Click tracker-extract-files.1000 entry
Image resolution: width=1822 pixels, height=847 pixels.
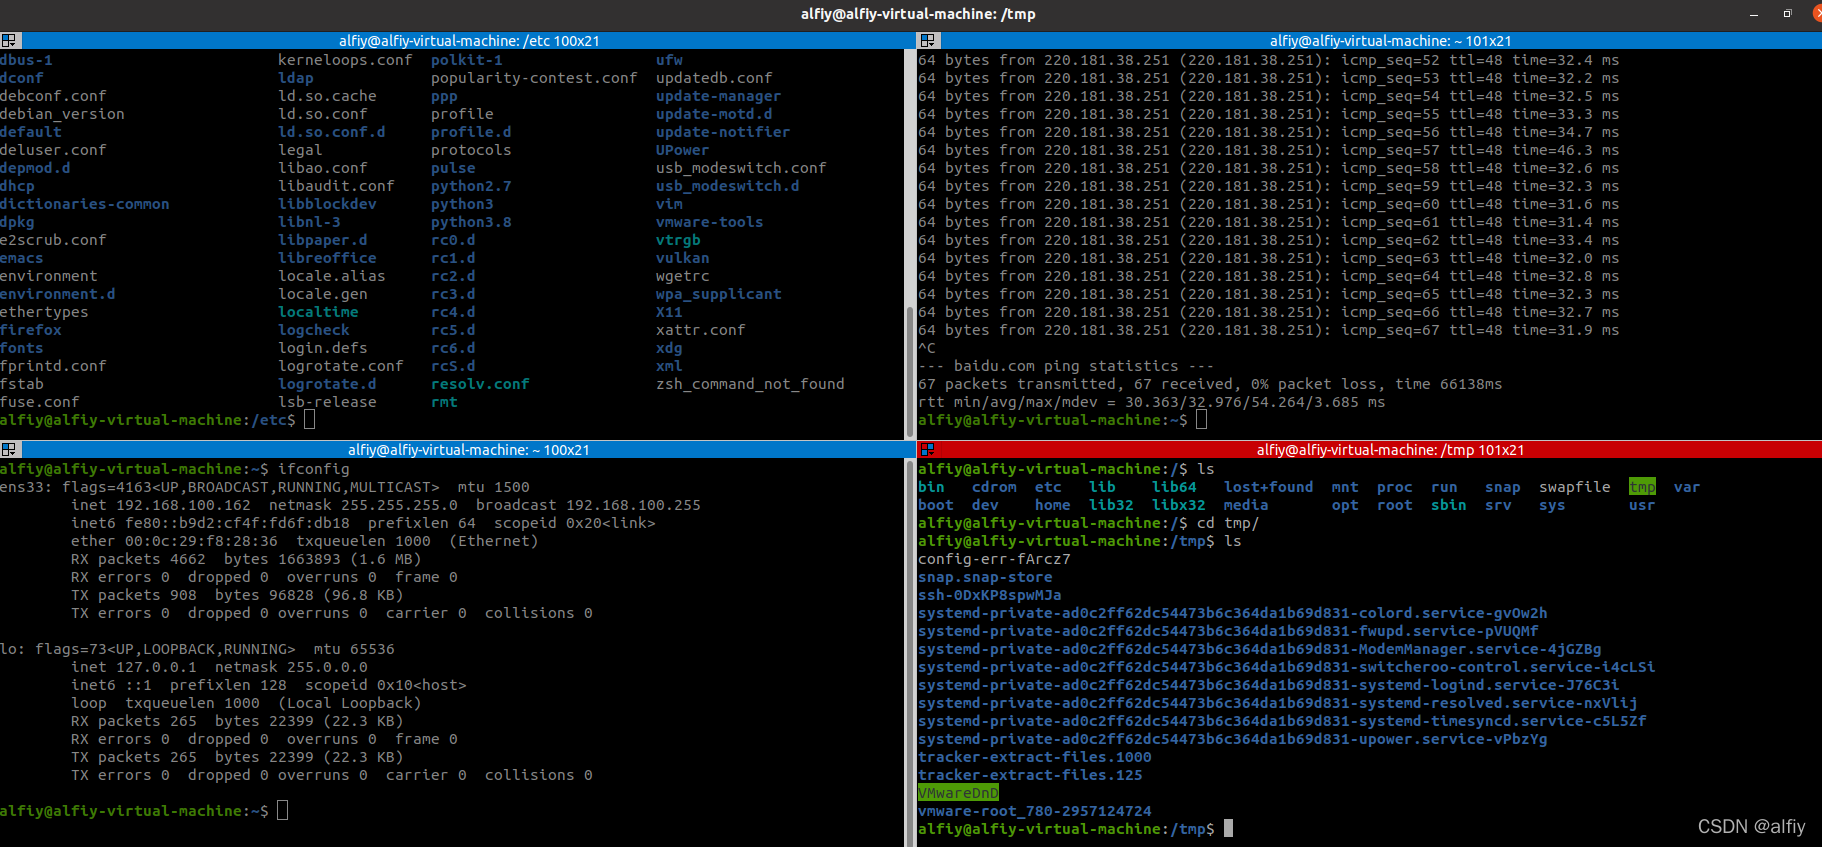pos(1035,757)
